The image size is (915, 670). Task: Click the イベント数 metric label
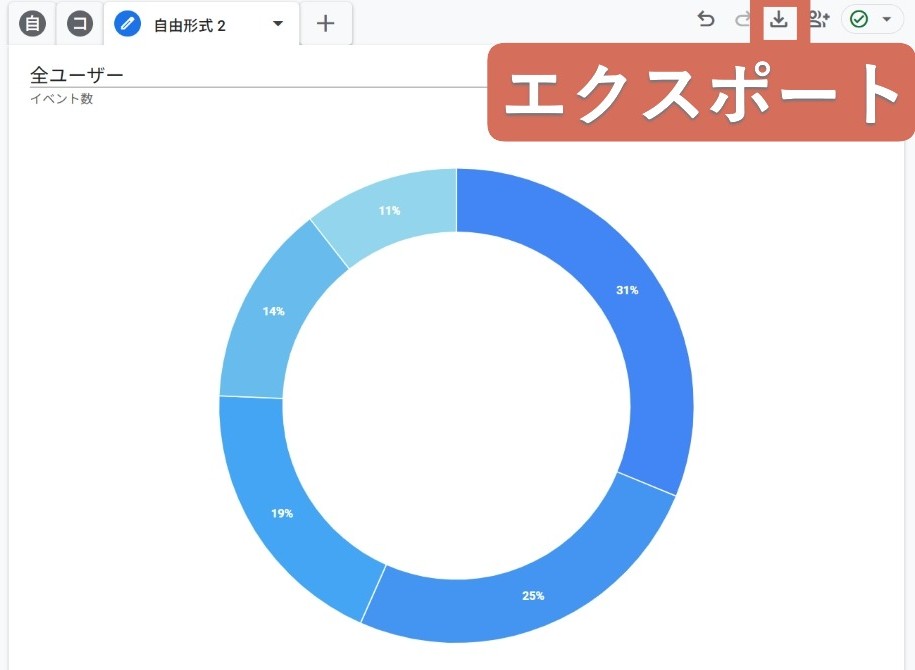62,99
